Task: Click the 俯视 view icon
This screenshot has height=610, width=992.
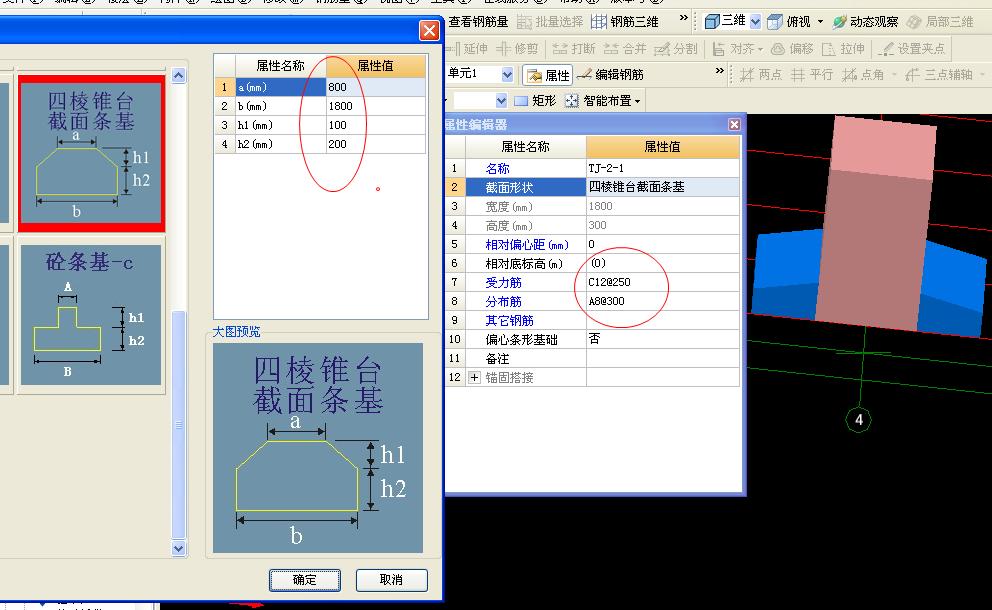Action: (774, 22)
